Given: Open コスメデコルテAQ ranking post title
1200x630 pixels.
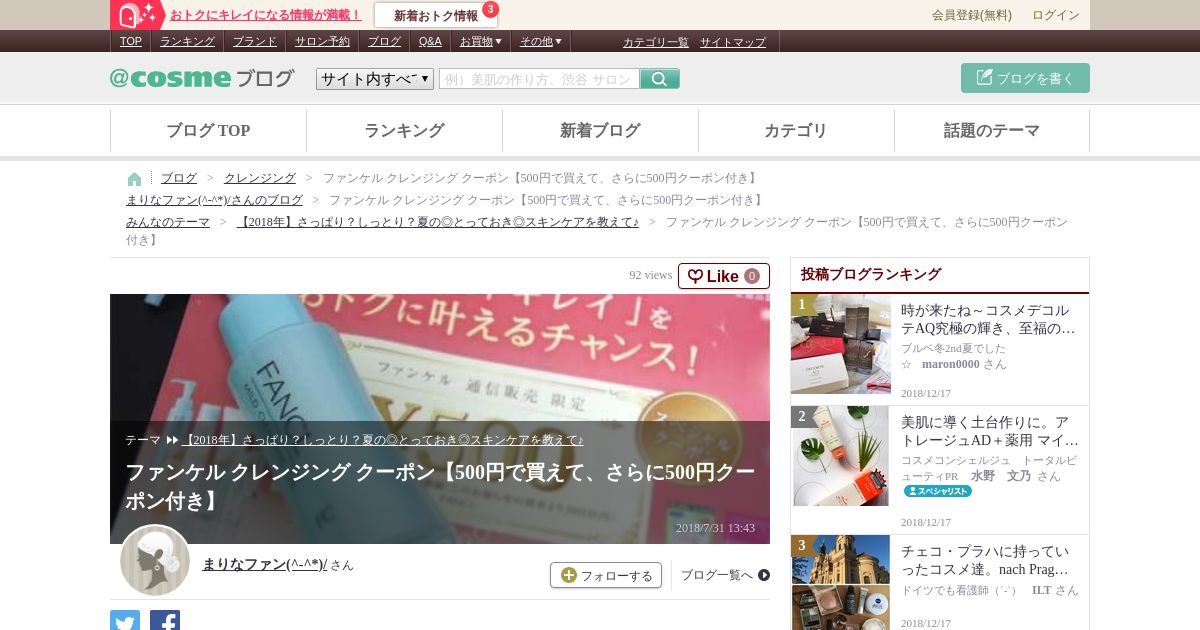Looking at the screenshot, I should point(988,319).
